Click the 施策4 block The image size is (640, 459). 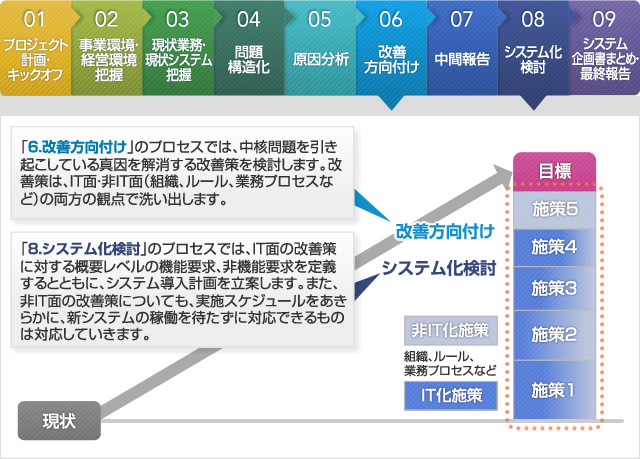pyautogui.click(x=554, y=248)
